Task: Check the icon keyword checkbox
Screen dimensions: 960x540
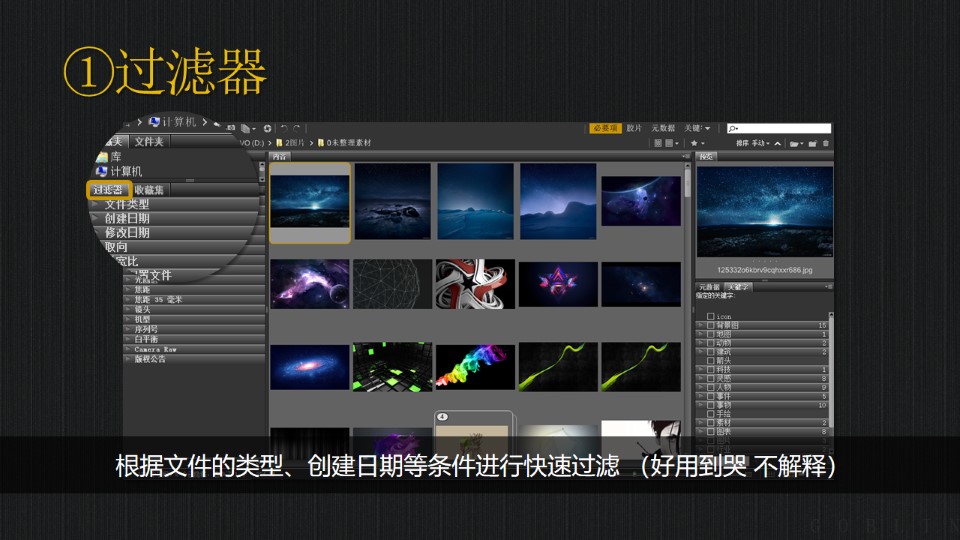Action: tap(711, 316)
